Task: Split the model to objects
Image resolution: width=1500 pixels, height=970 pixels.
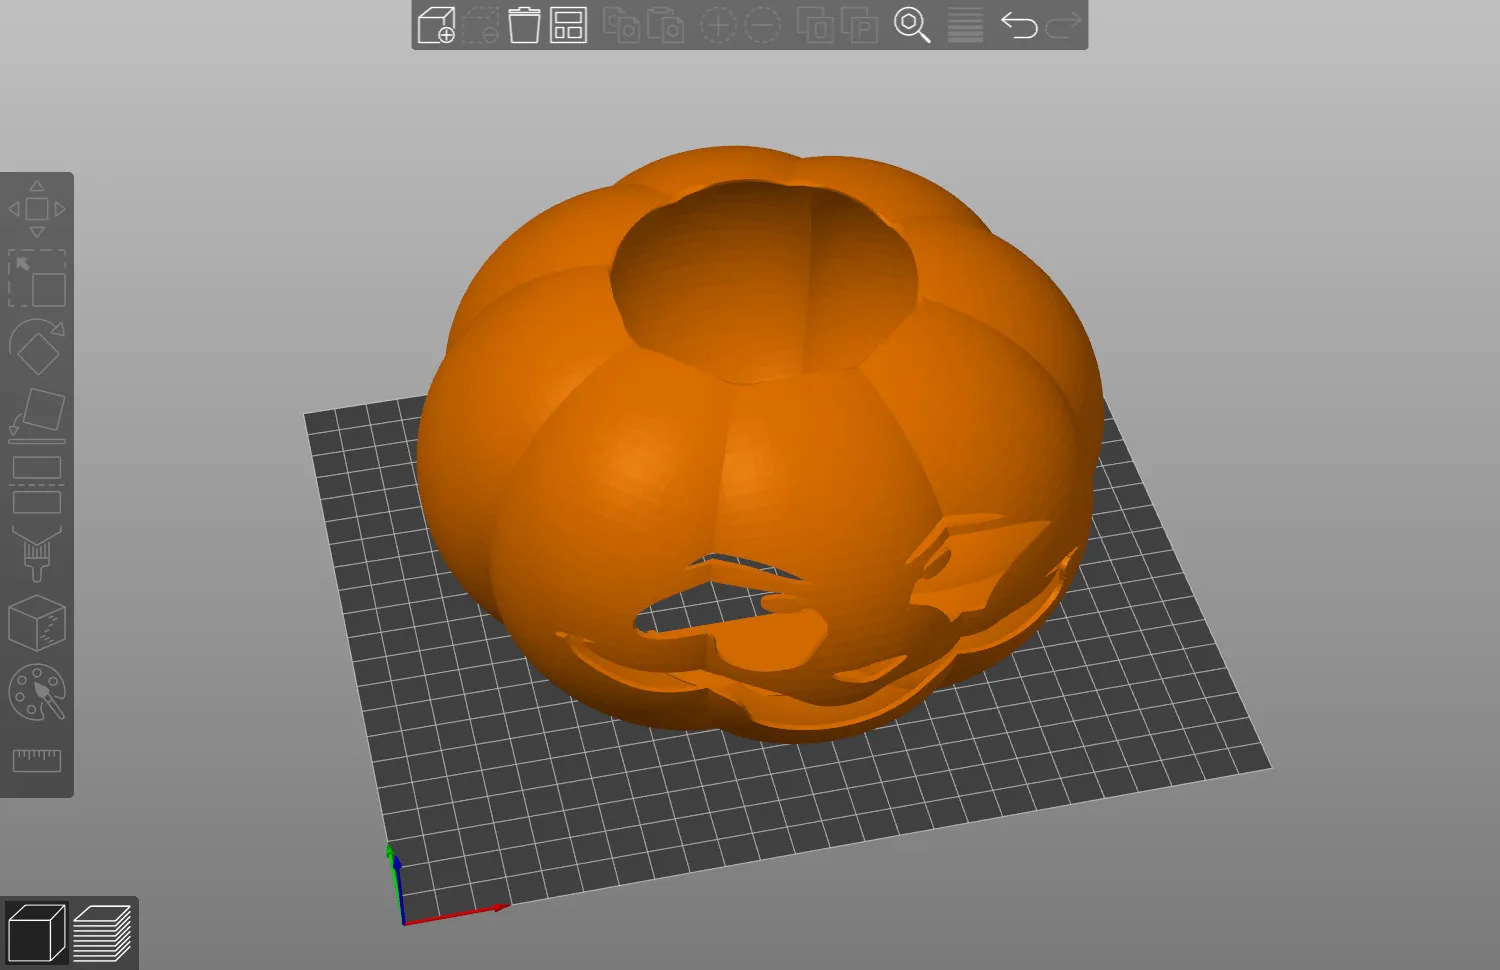Action: 815,25
